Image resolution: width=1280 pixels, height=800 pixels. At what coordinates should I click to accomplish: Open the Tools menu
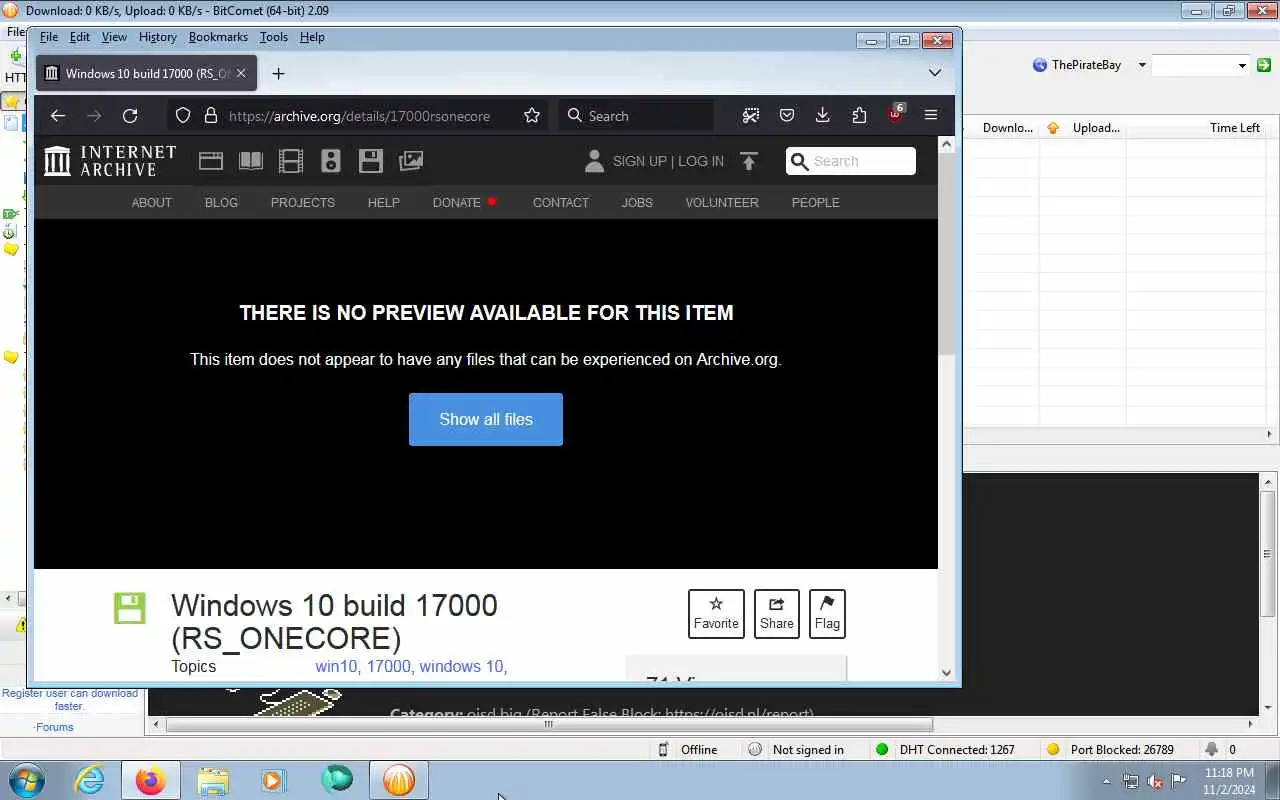point(274,37)
